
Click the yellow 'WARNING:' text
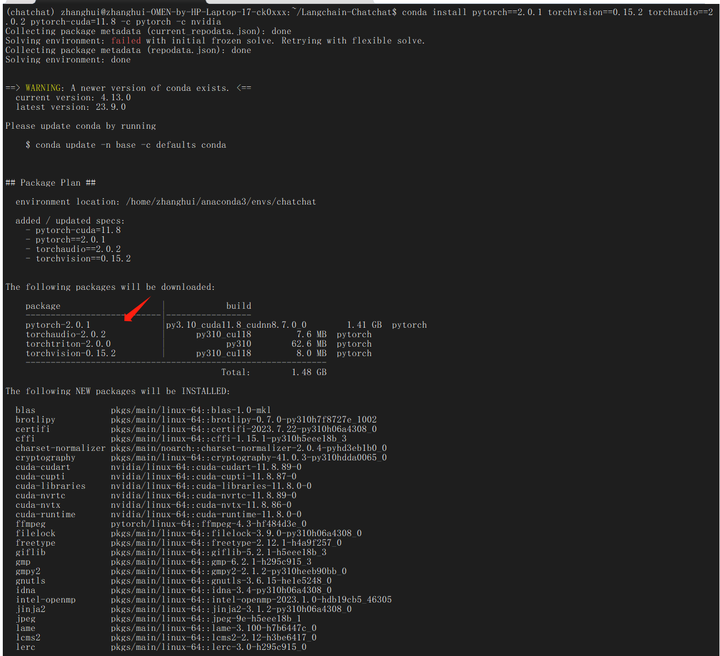[45, 88]
